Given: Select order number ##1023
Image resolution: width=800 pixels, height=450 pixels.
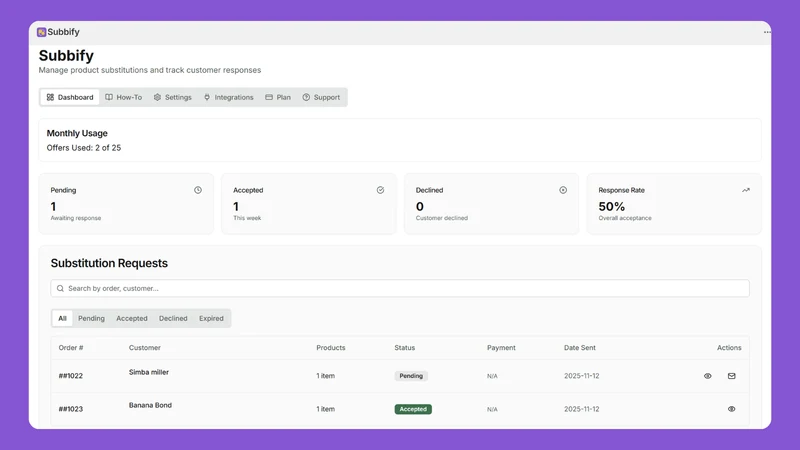Looking at the screenshot, I should pos(70,409).
